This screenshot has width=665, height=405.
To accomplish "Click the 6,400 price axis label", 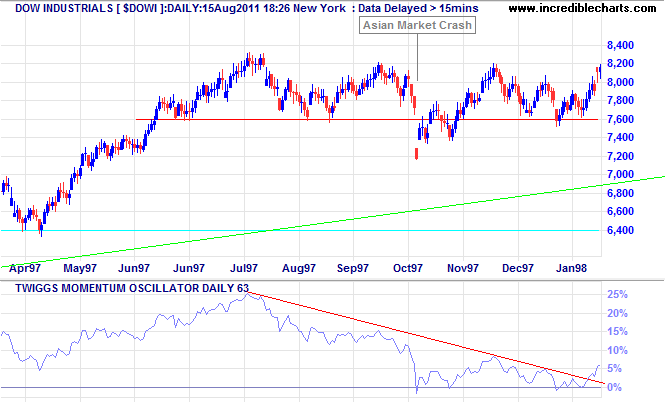I will point(620,230).
